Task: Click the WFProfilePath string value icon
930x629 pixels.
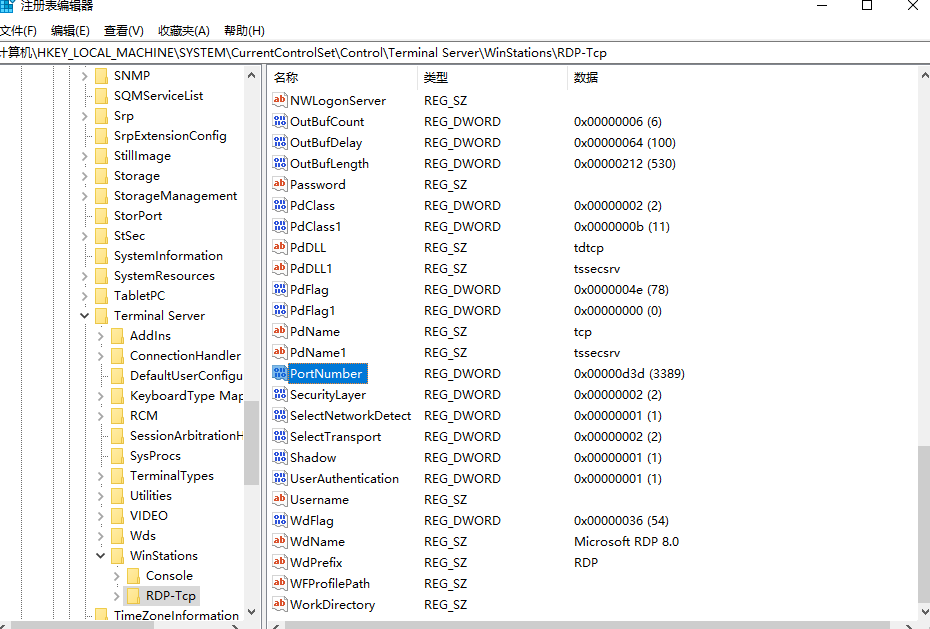Action: coord(280,583)
